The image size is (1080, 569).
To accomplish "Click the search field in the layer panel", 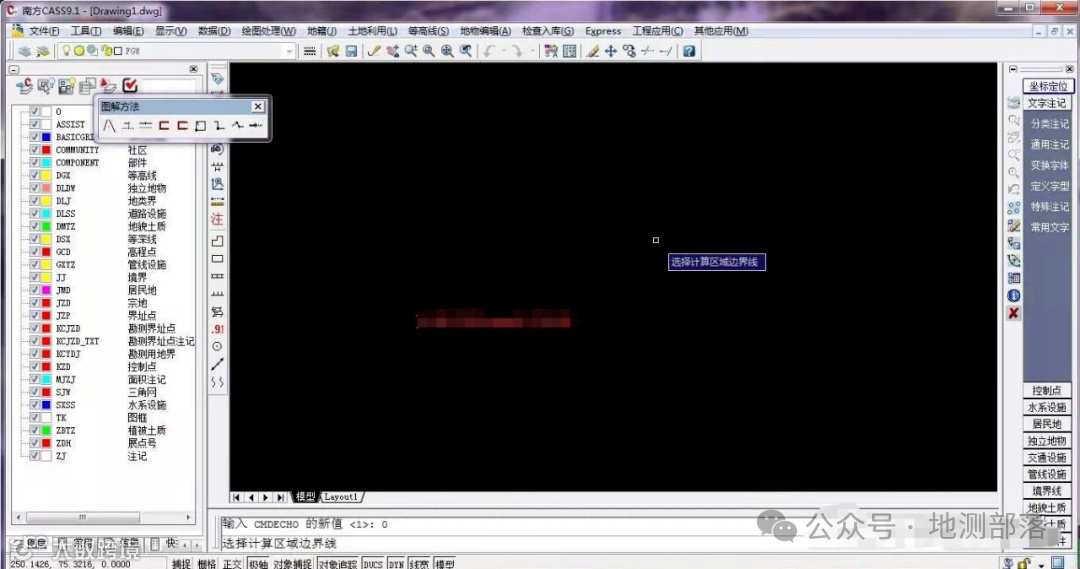I will pyautogui.click(x=169, y=85).
